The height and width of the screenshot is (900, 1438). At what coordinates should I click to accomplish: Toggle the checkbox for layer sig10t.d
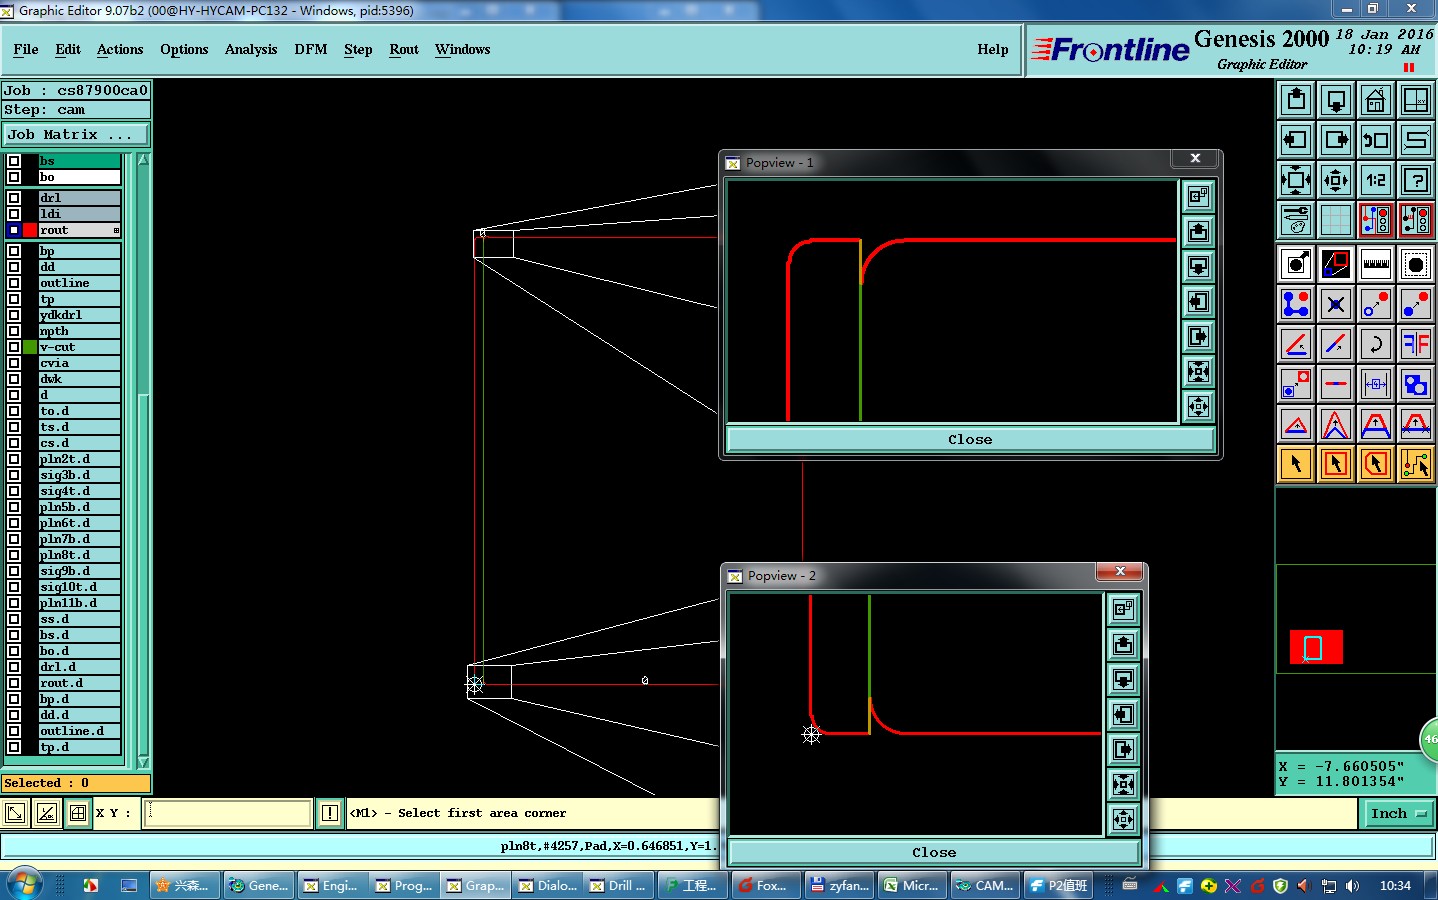(14, 587)
